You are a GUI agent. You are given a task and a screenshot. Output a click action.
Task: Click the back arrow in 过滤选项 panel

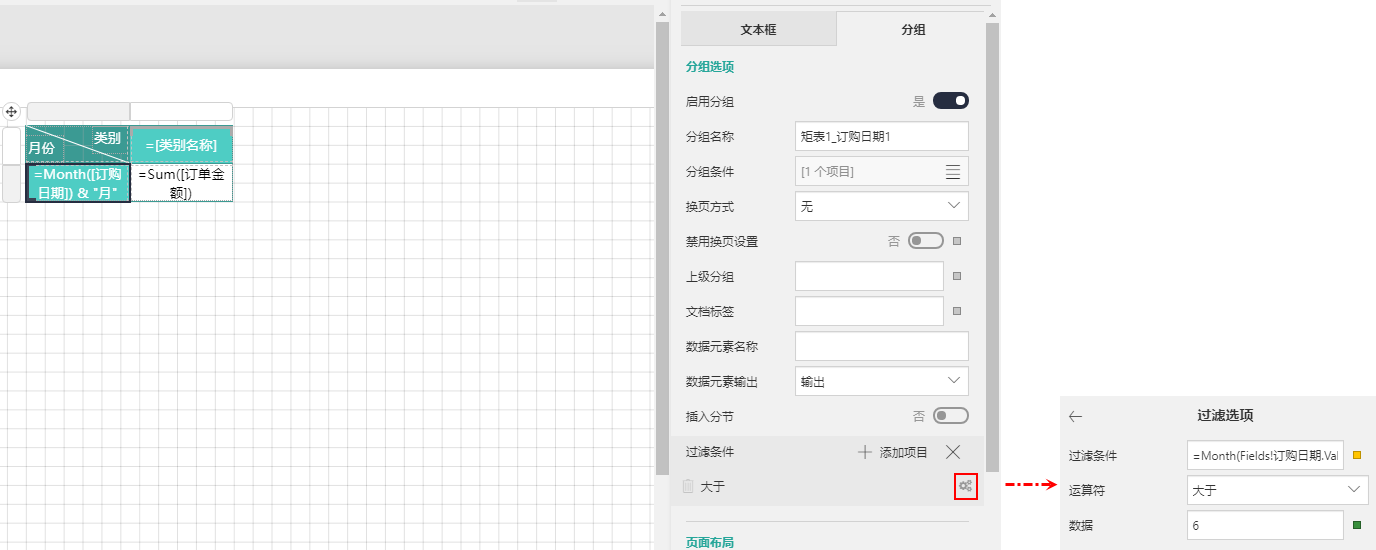coord(1076,416)
